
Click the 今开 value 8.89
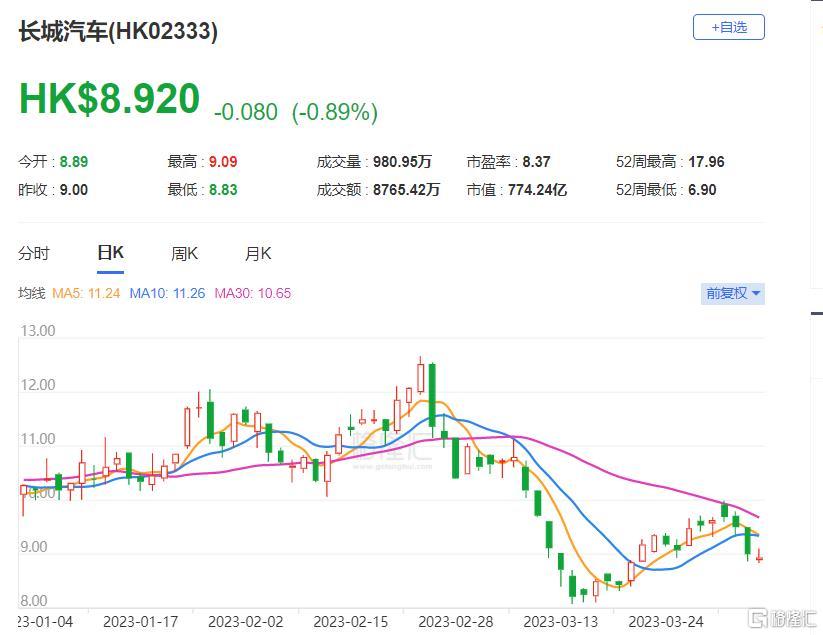[x=74, y=162]
